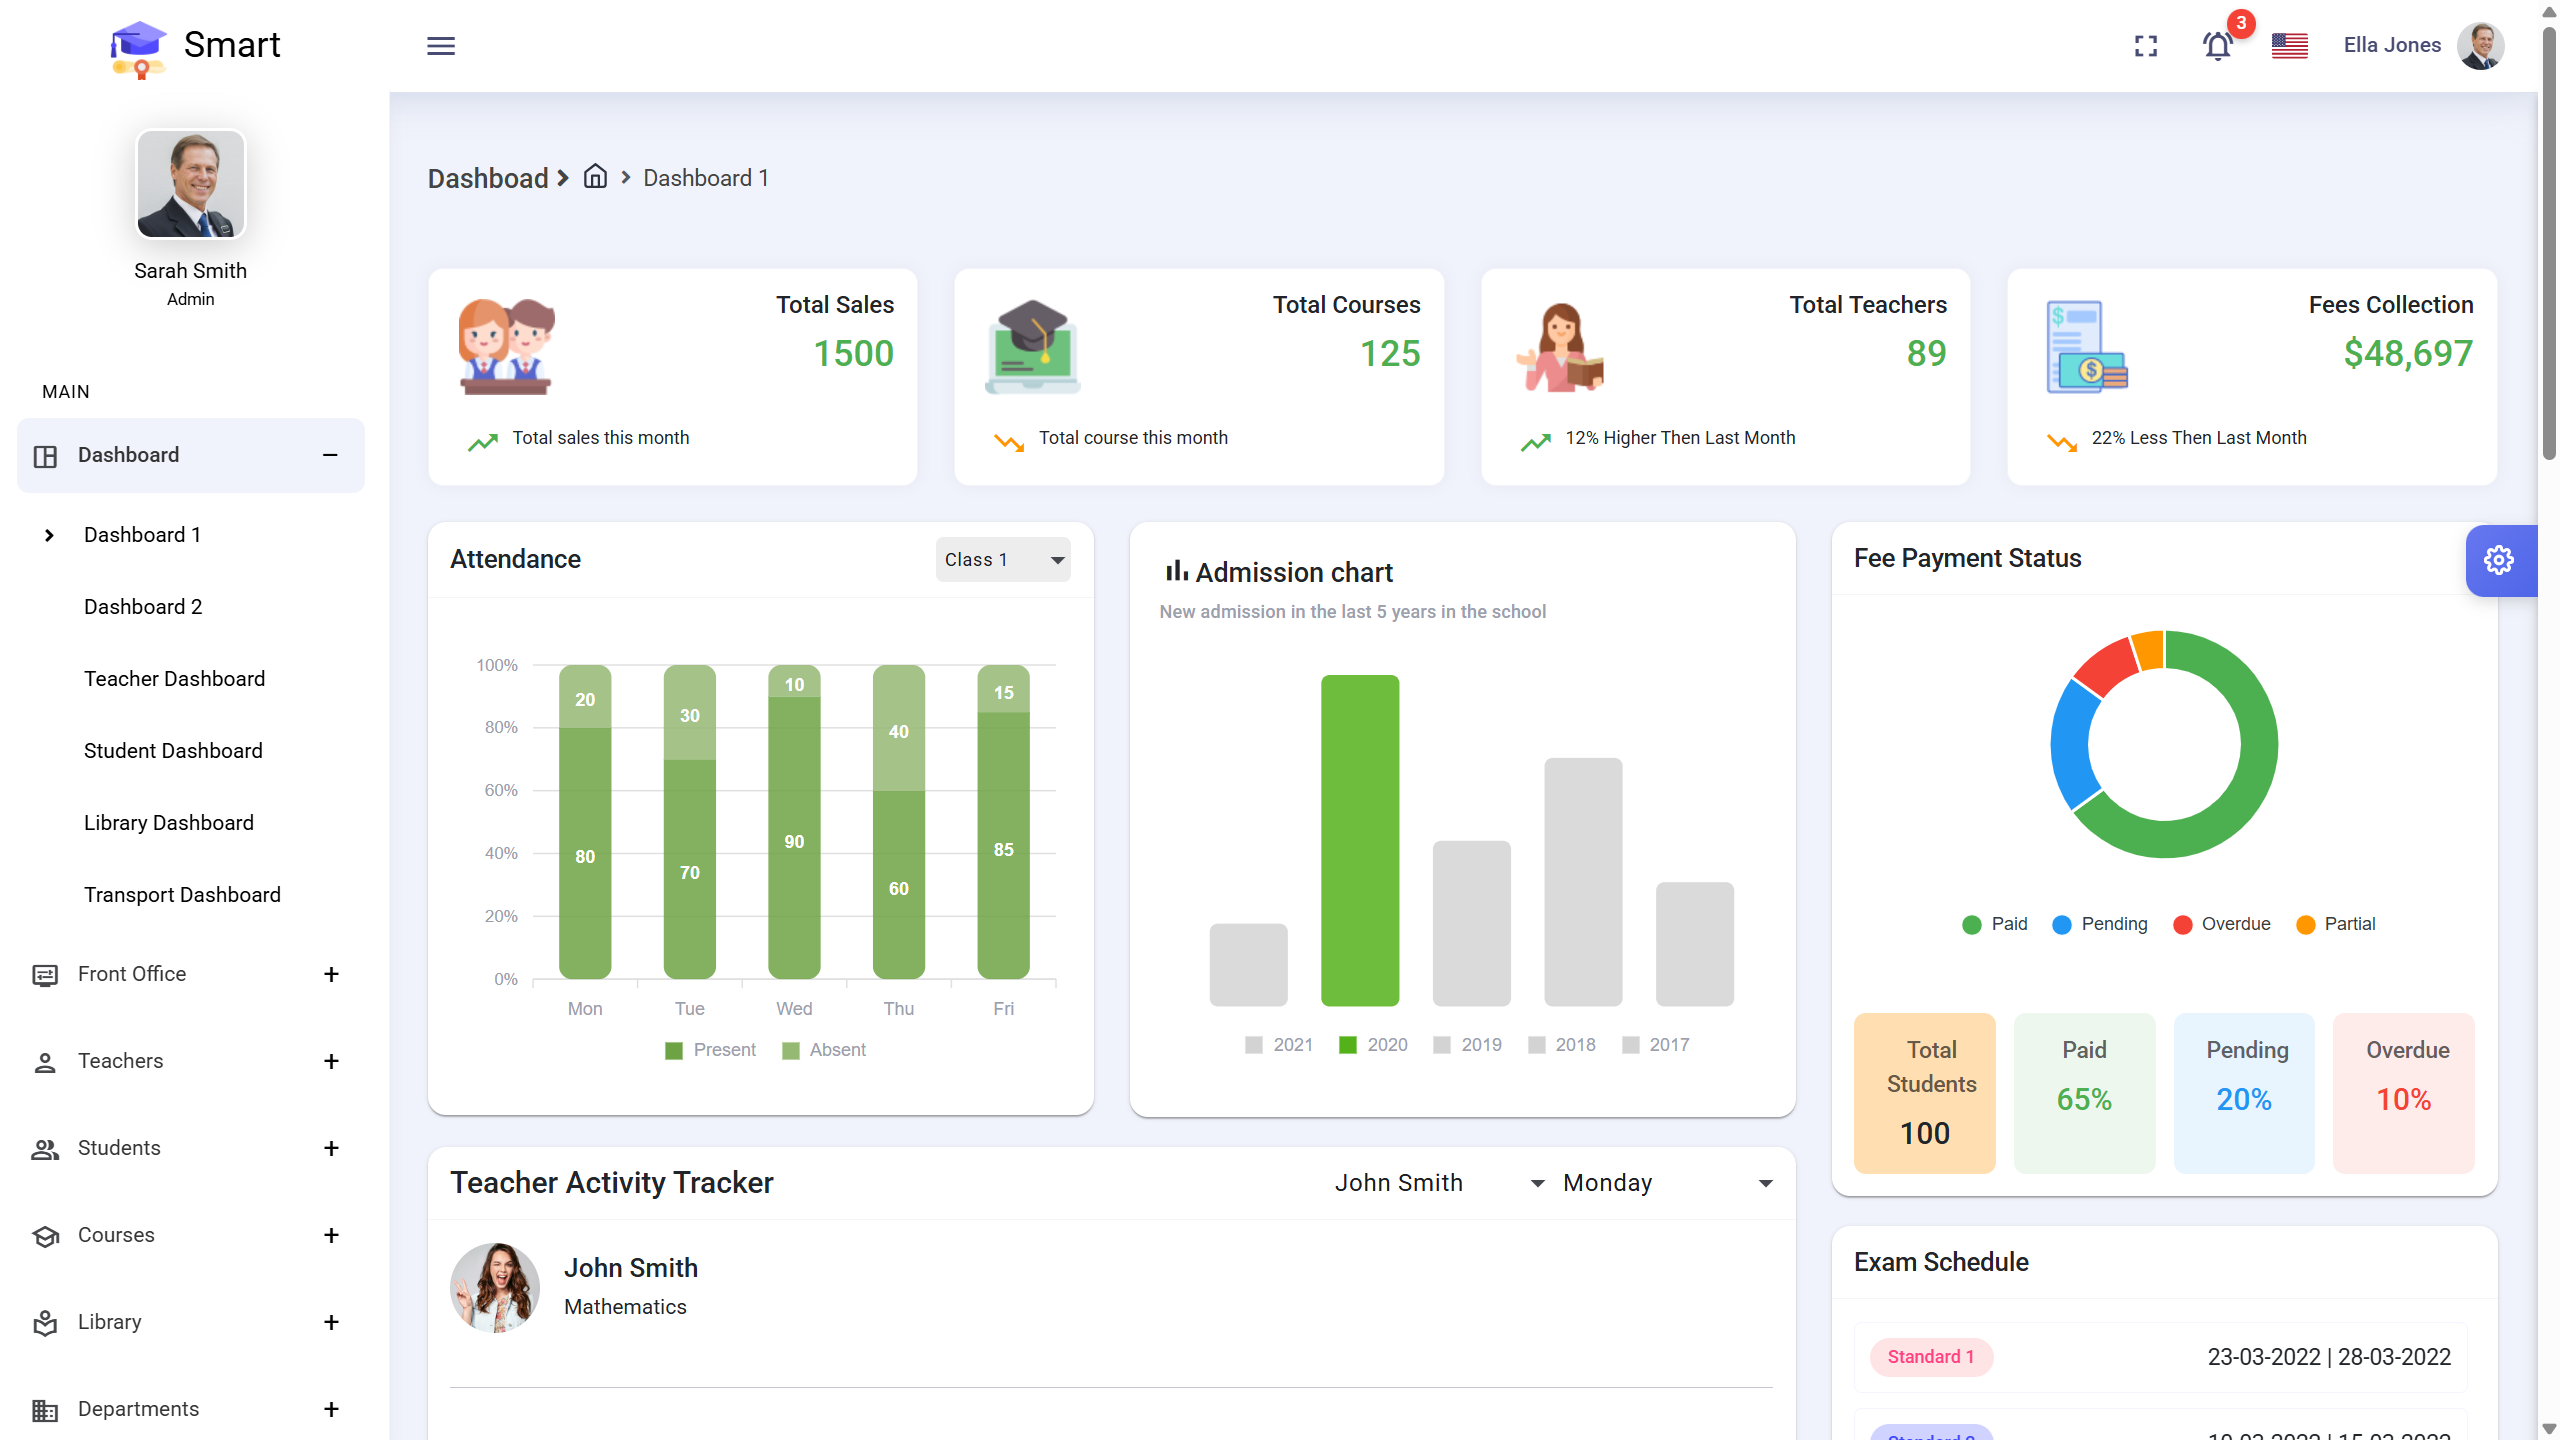
Task: Click Ella Jones profile avatar
Action: (x=2481, y=46)
